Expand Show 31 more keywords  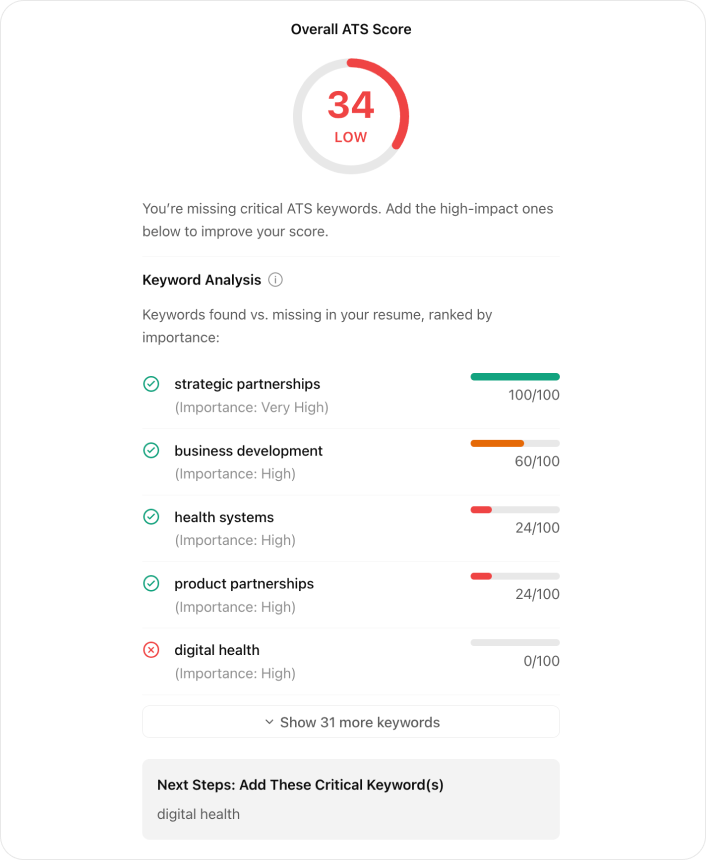coord(351,722)
